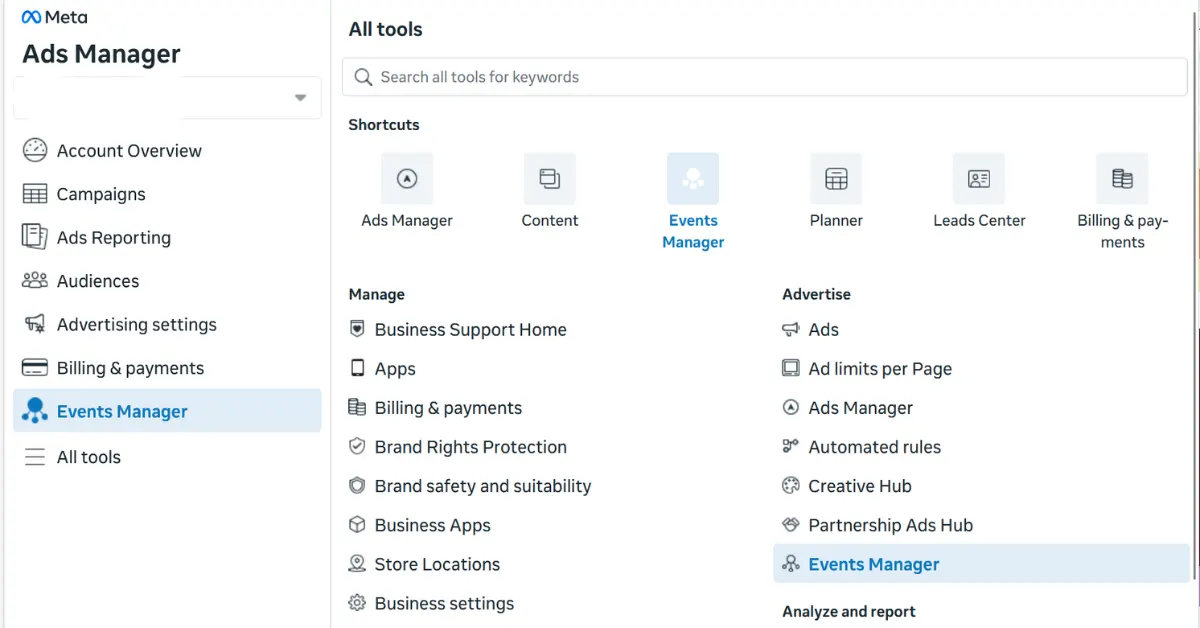This screenshot has width=1200, height=628.
Task: Click the Campaigns sidebar icon
Action: click(35, 194)
